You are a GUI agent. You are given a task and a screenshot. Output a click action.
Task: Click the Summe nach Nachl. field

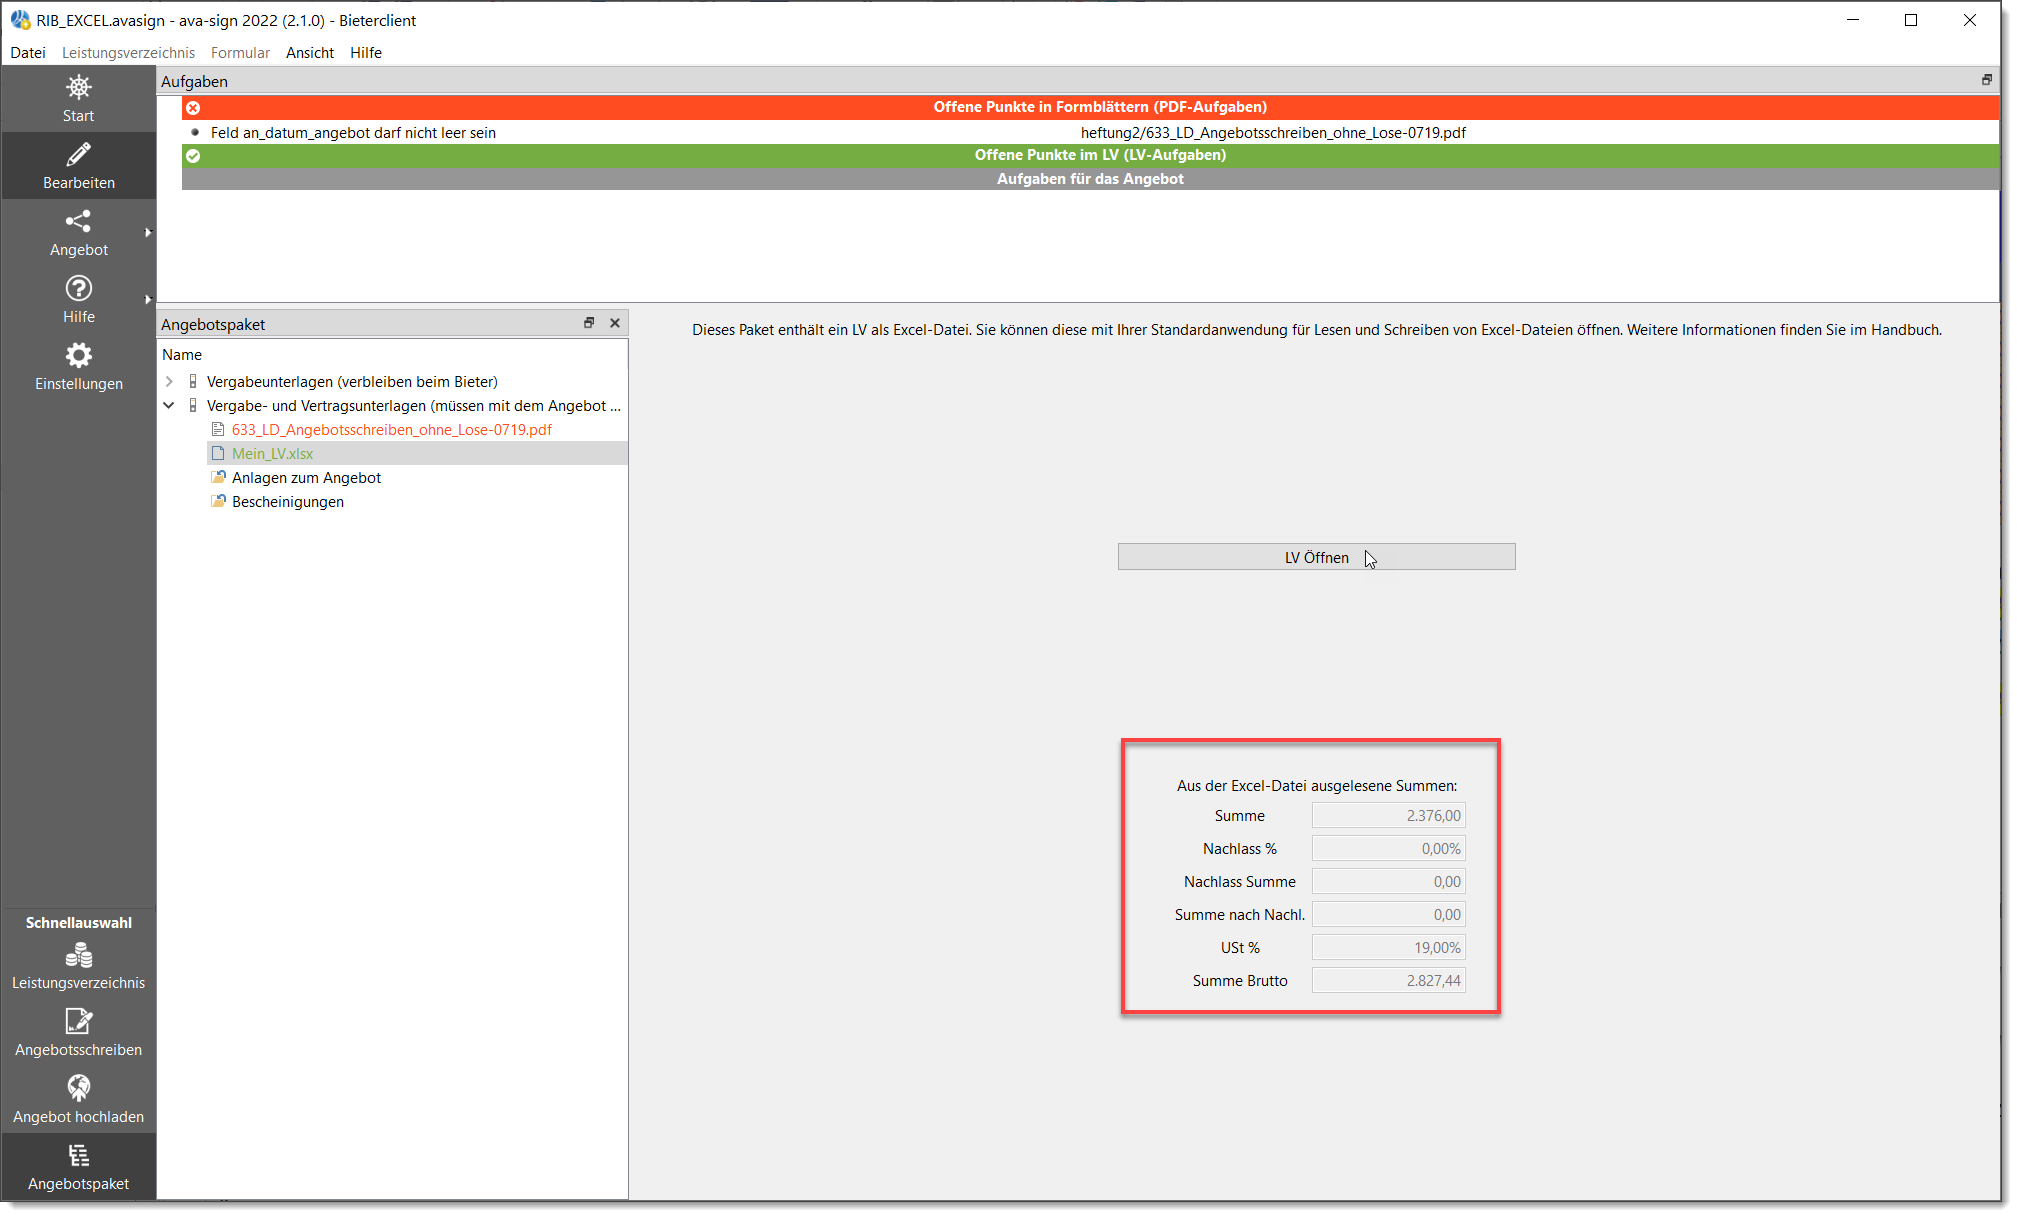point(1388,914)
